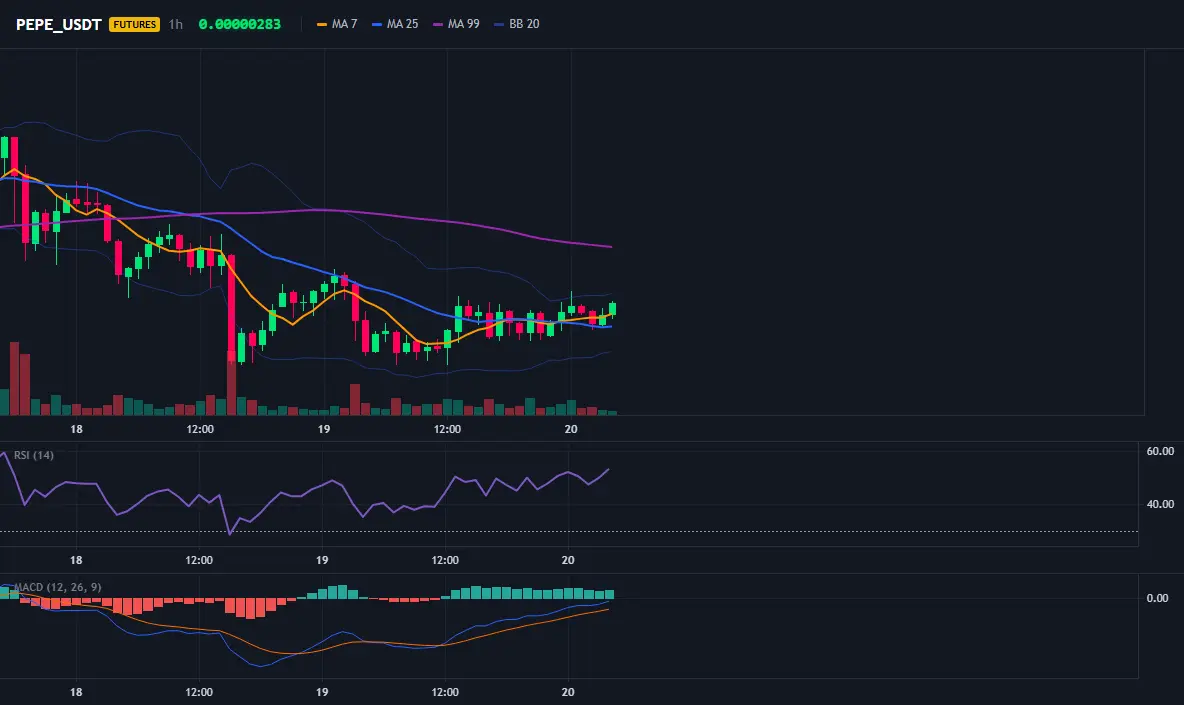Toggle the MA 7 legend entry
1184x705 pixels.
tap(337, 24)
